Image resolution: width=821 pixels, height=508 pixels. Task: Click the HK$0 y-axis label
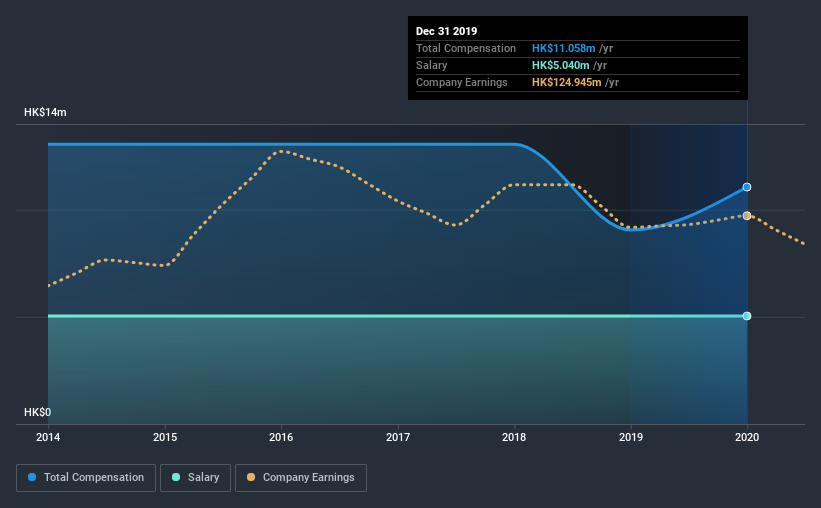[x=38, y=413]
